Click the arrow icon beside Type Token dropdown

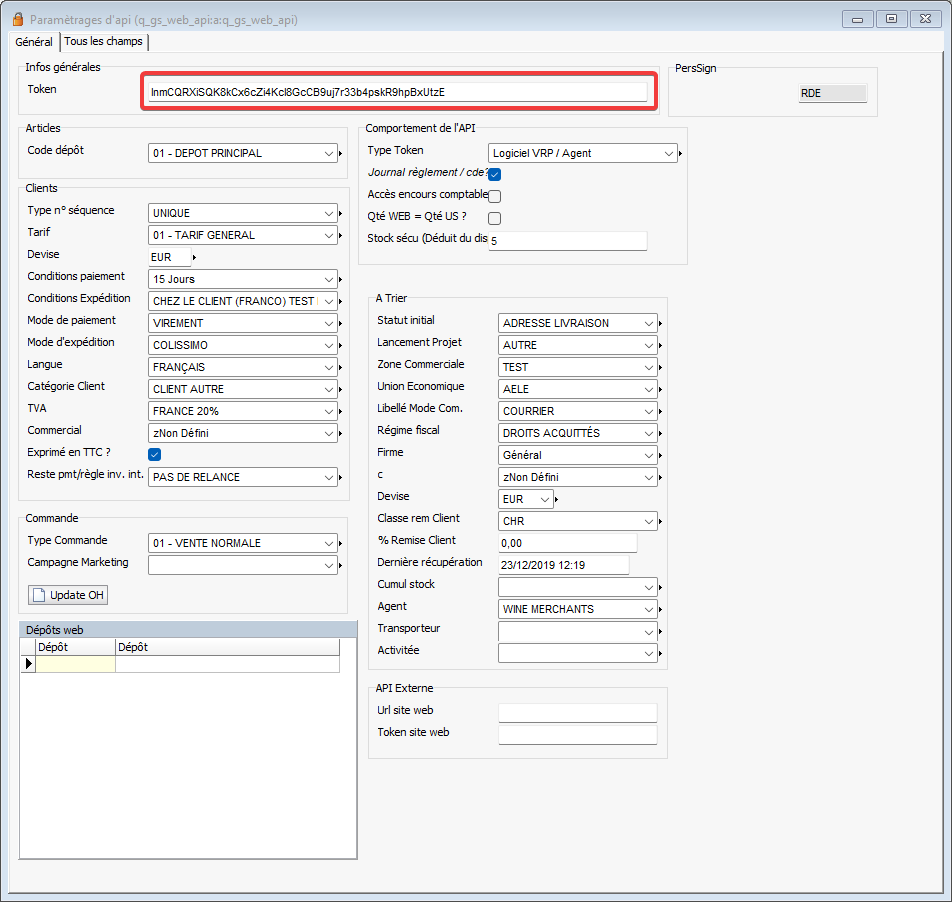(681, 154)
